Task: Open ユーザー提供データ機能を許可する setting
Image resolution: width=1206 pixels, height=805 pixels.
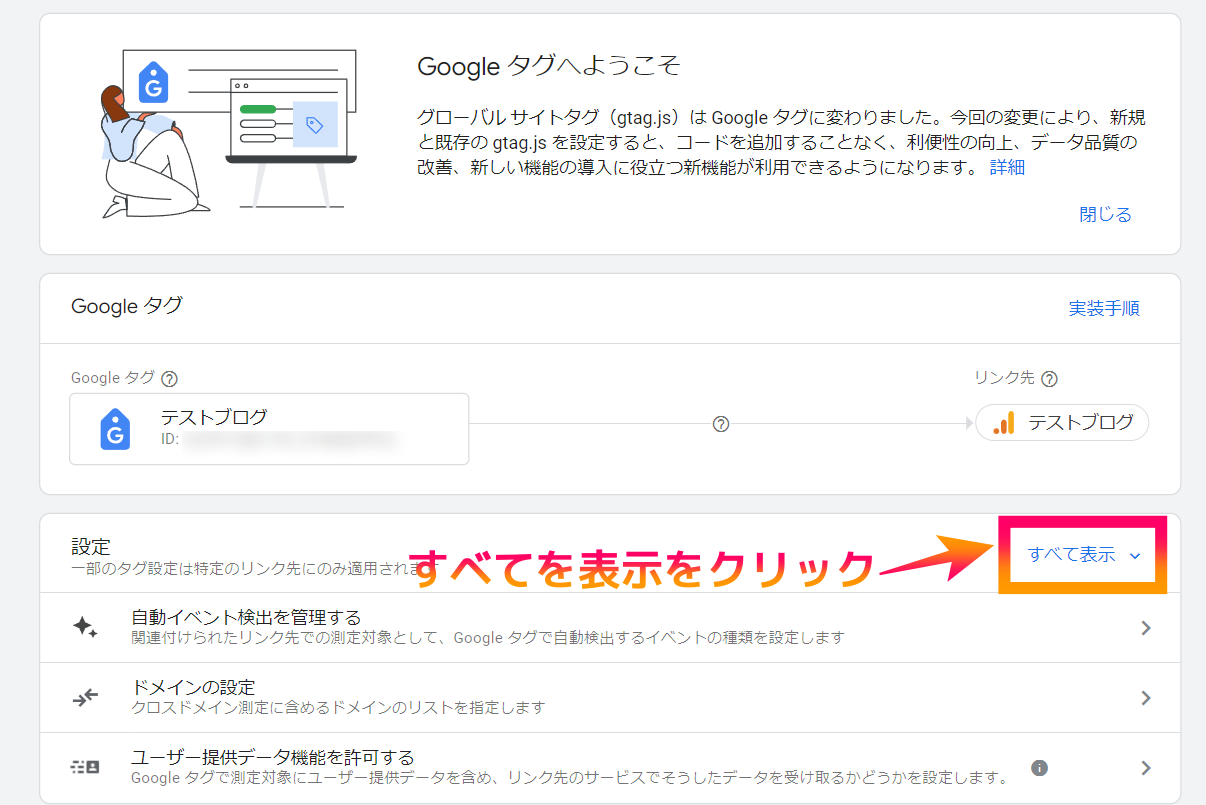Action: coord(610,767)
